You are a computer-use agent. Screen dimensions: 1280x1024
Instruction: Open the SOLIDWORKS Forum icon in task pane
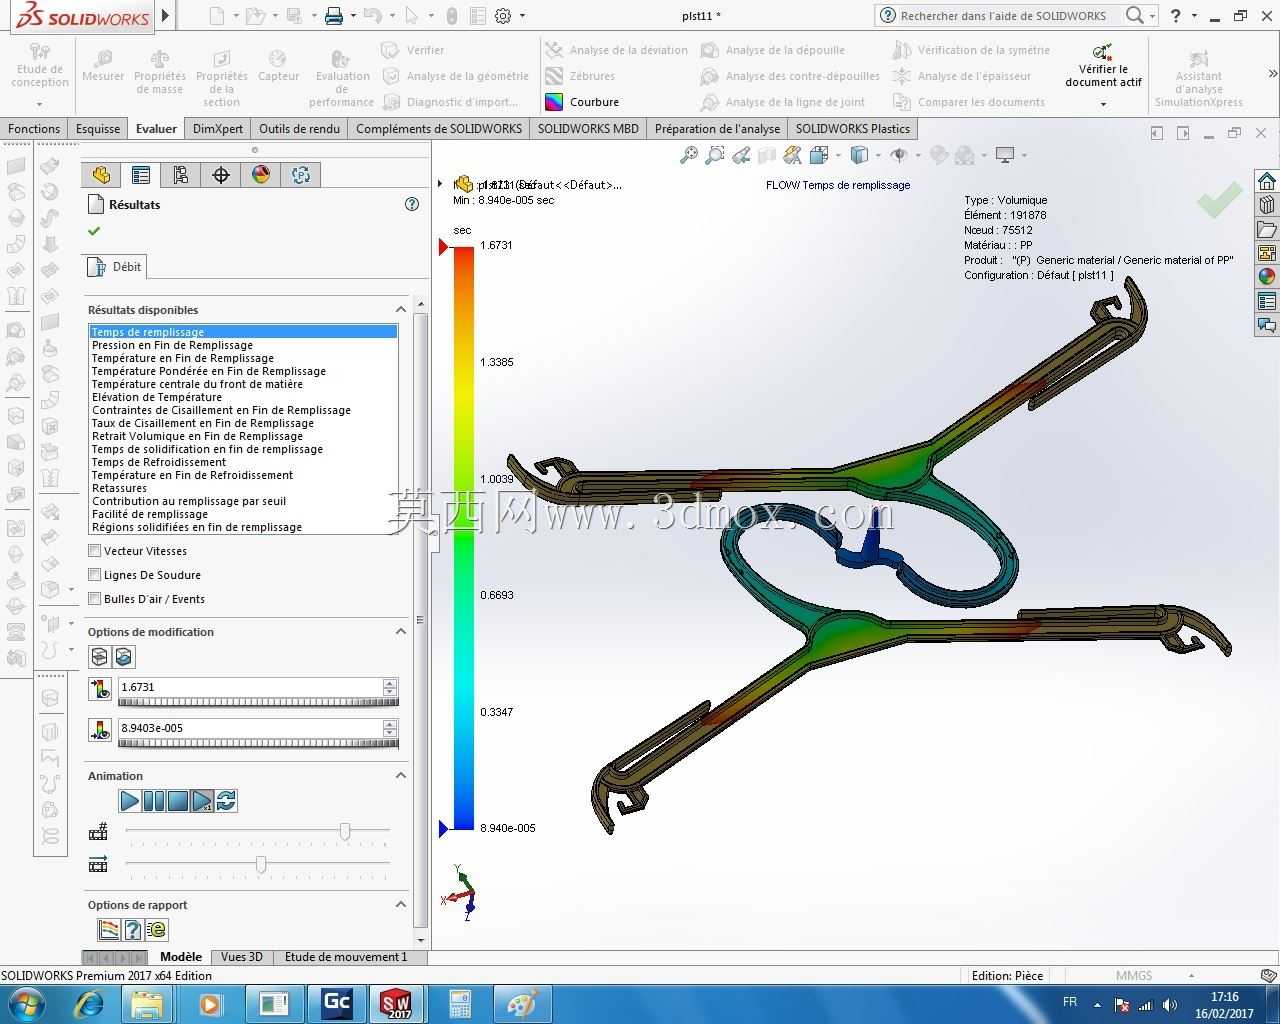[1267, 325]
